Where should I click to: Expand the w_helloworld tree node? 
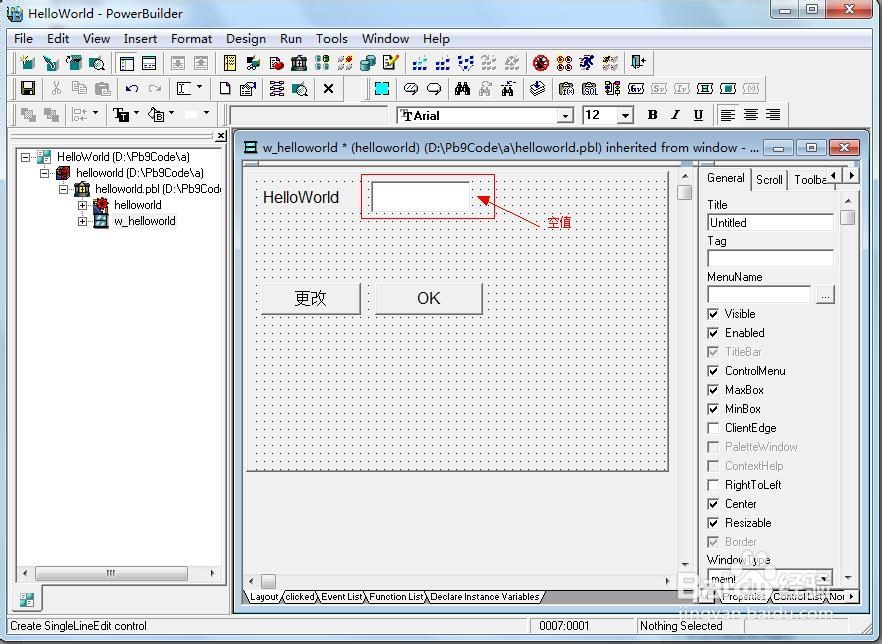82,221
